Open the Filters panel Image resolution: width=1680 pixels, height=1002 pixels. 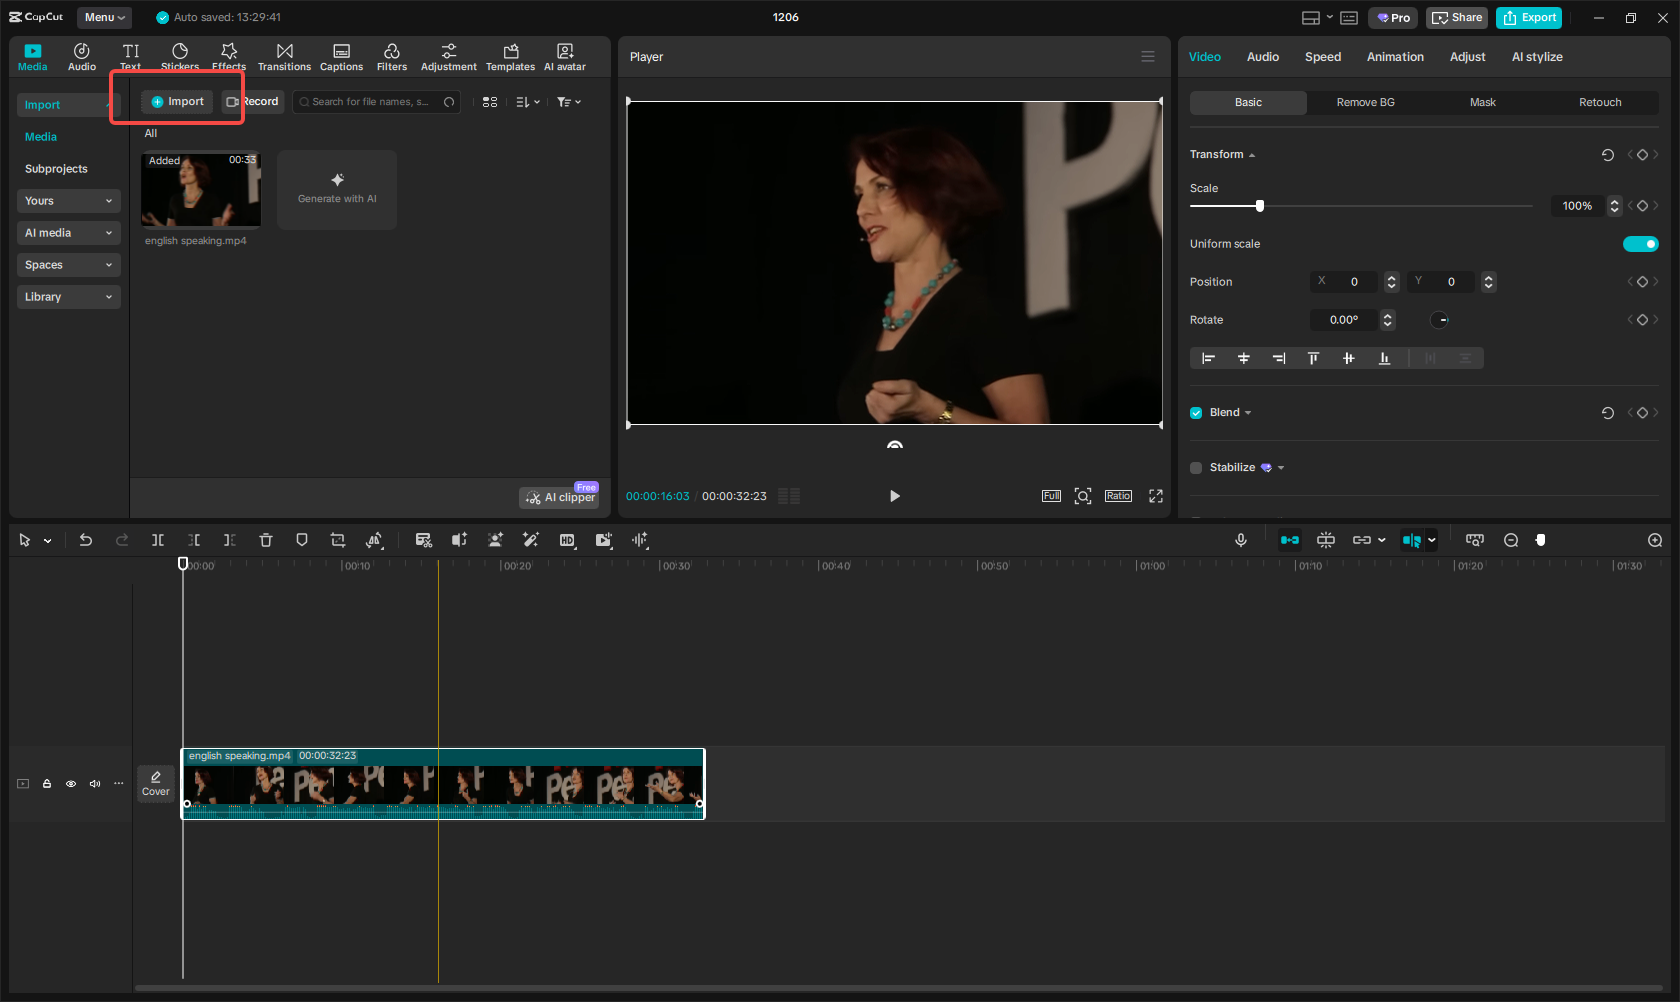[391, 56]
